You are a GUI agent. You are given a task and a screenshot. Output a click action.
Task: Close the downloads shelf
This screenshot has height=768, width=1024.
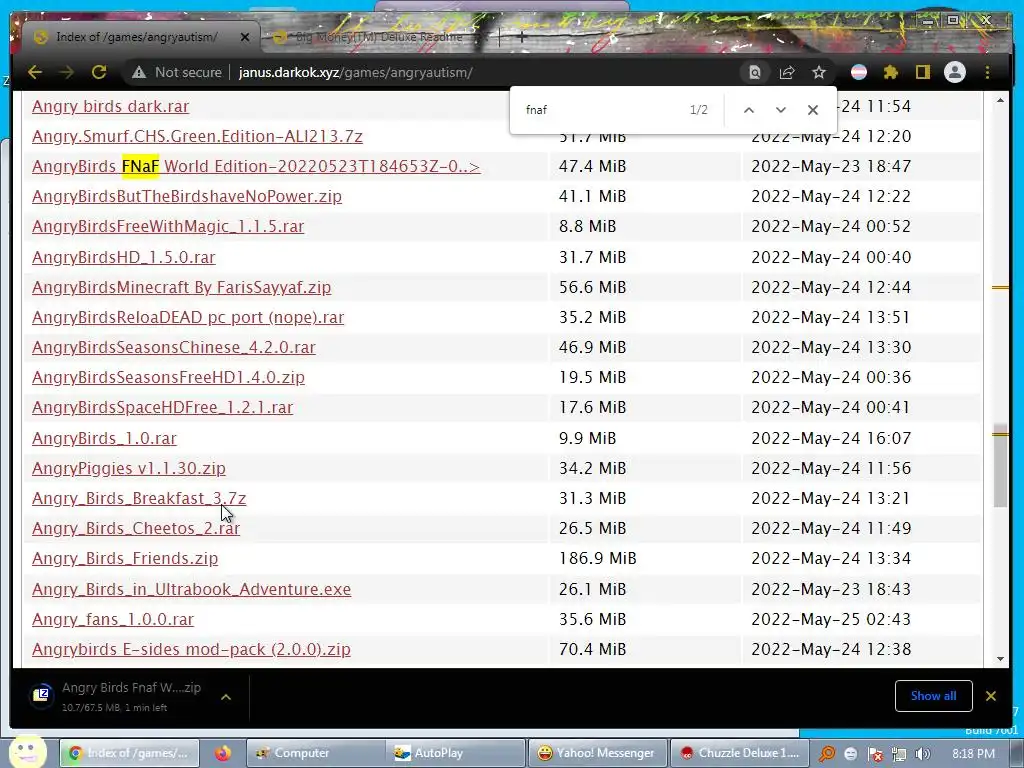pyautogui.click(x=991, y=696)
